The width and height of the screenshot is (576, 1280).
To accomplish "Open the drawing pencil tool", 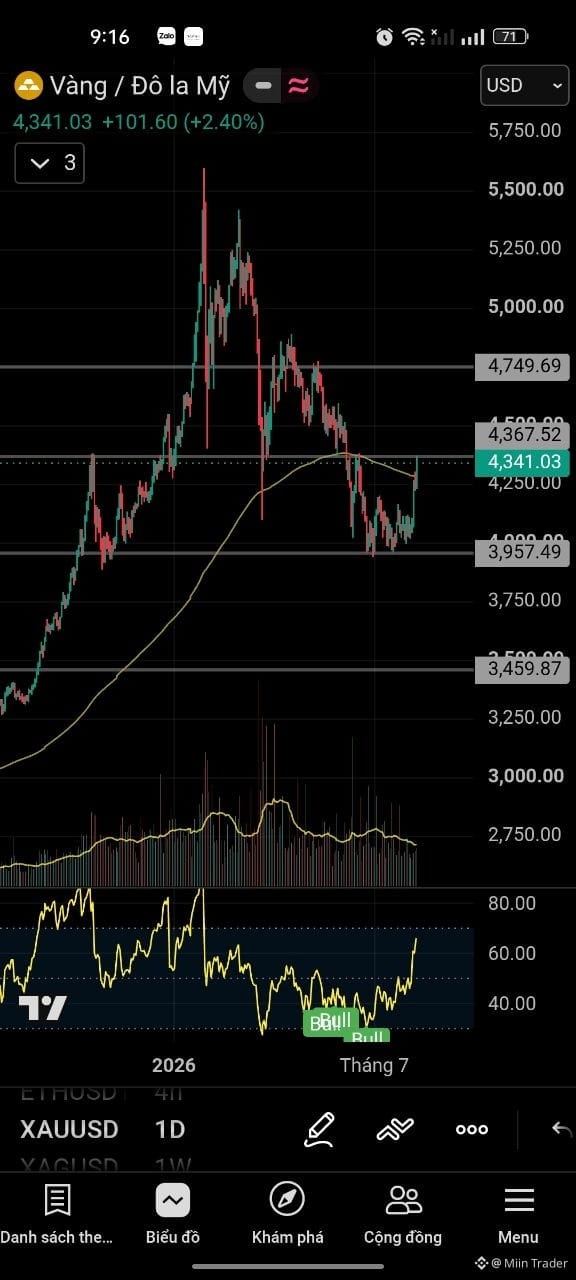I will (319, 1129).
